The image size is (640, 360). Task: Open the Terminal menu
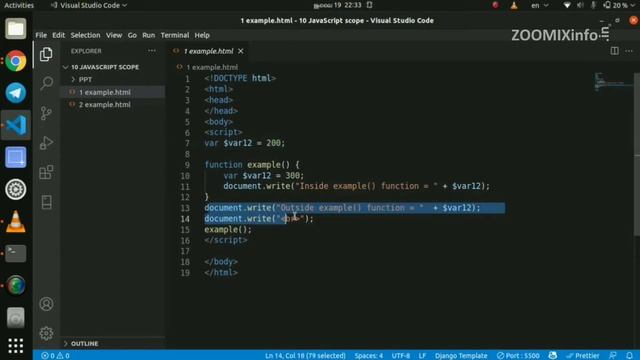tap(175, 35)
